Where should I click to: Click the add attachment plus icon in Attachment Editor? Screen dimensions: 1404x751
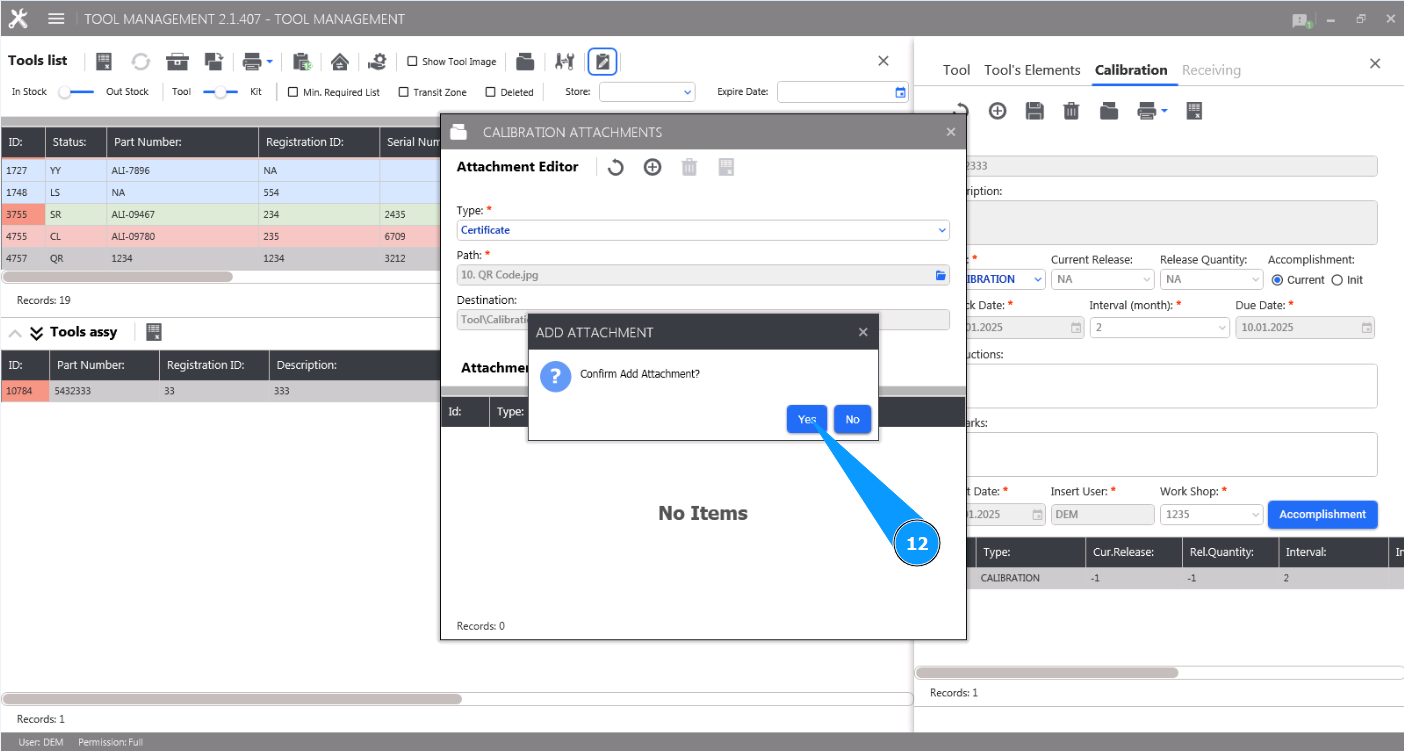click(652, 167)
